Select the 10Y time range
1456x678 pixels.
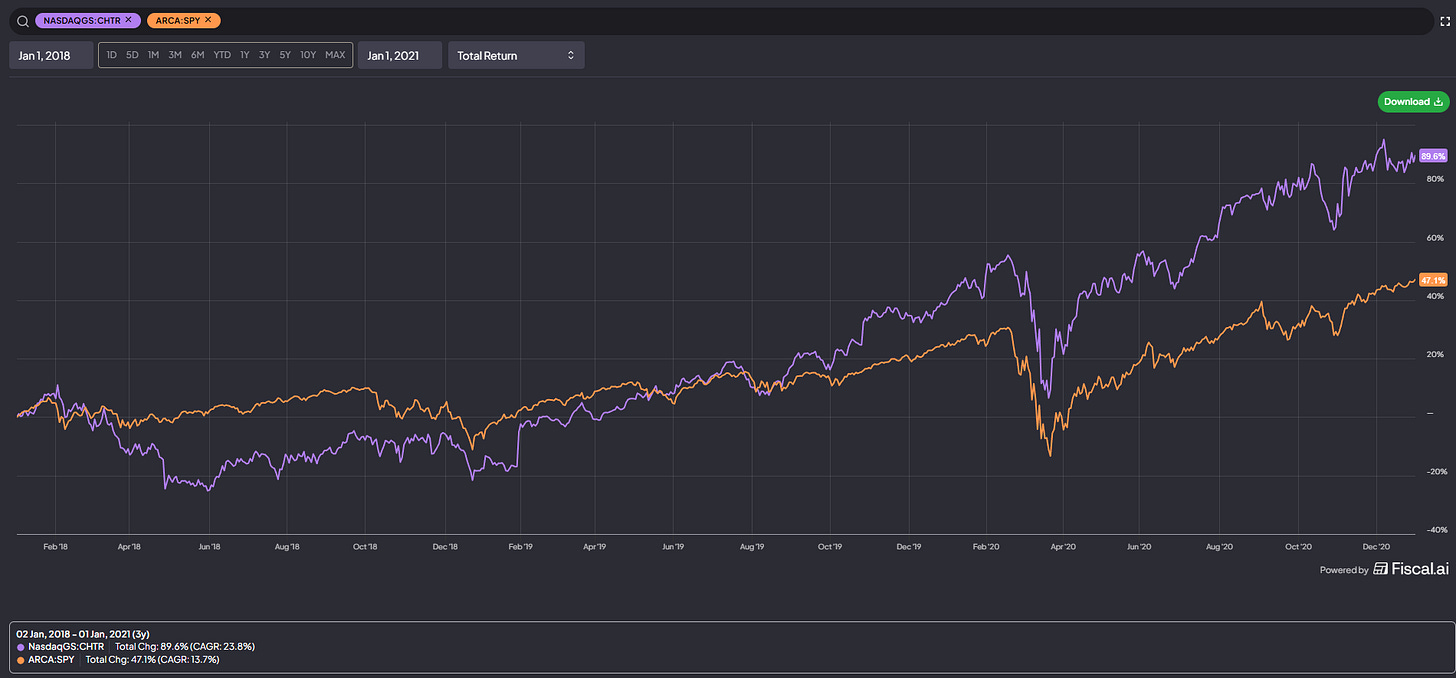click(x=308, y=55)
